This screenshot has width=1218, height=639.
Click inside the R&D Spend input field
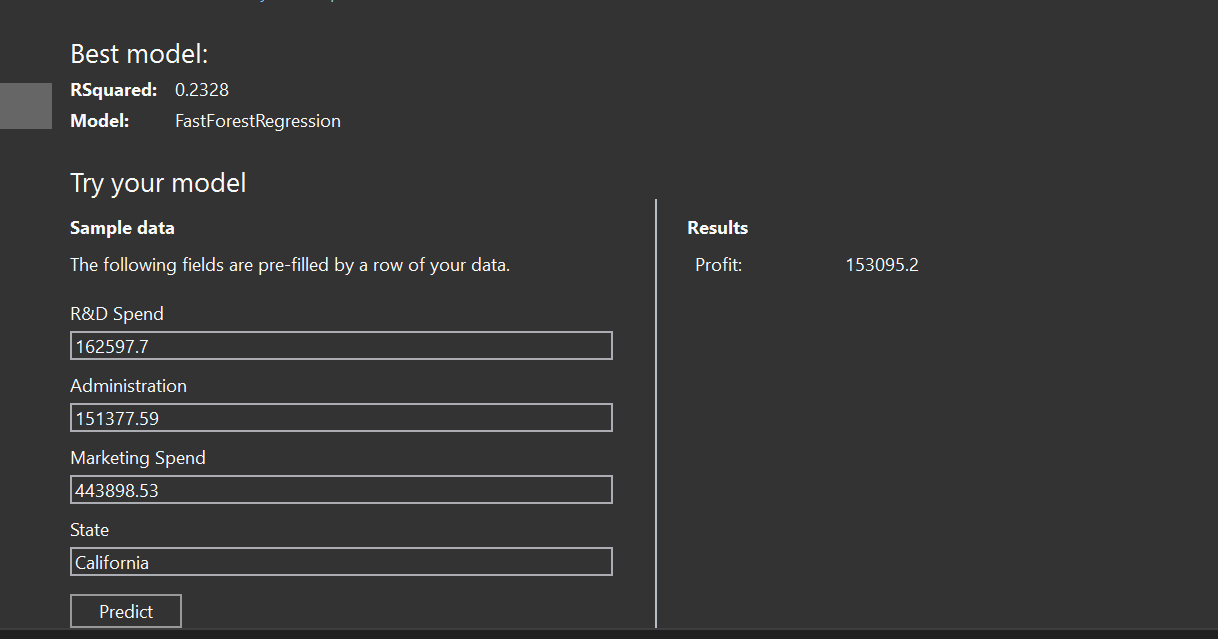pos(340,345)
